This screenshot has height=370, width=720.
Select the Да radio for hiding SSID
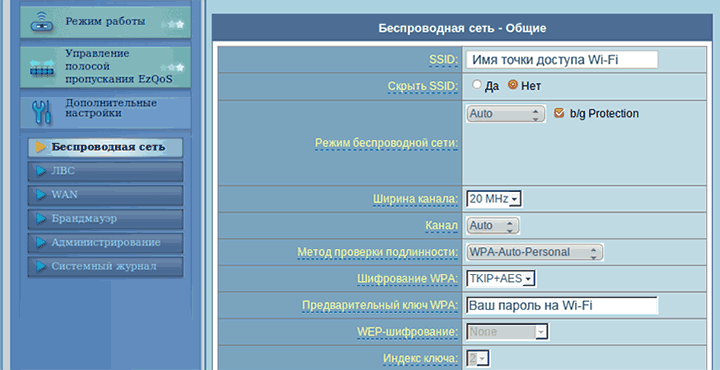[477, 84]
